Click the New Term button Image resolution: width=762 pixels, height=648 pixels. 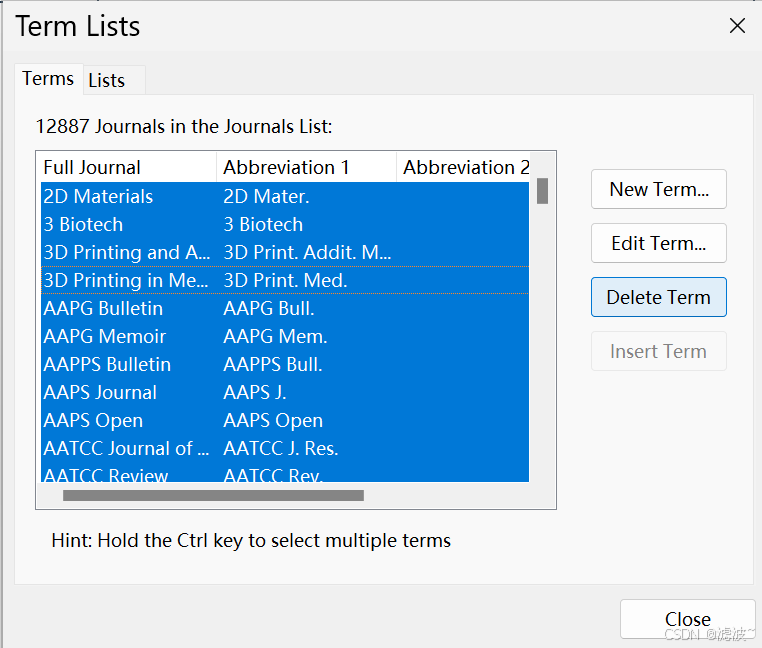pyautogui.click(x=658, y=189)
